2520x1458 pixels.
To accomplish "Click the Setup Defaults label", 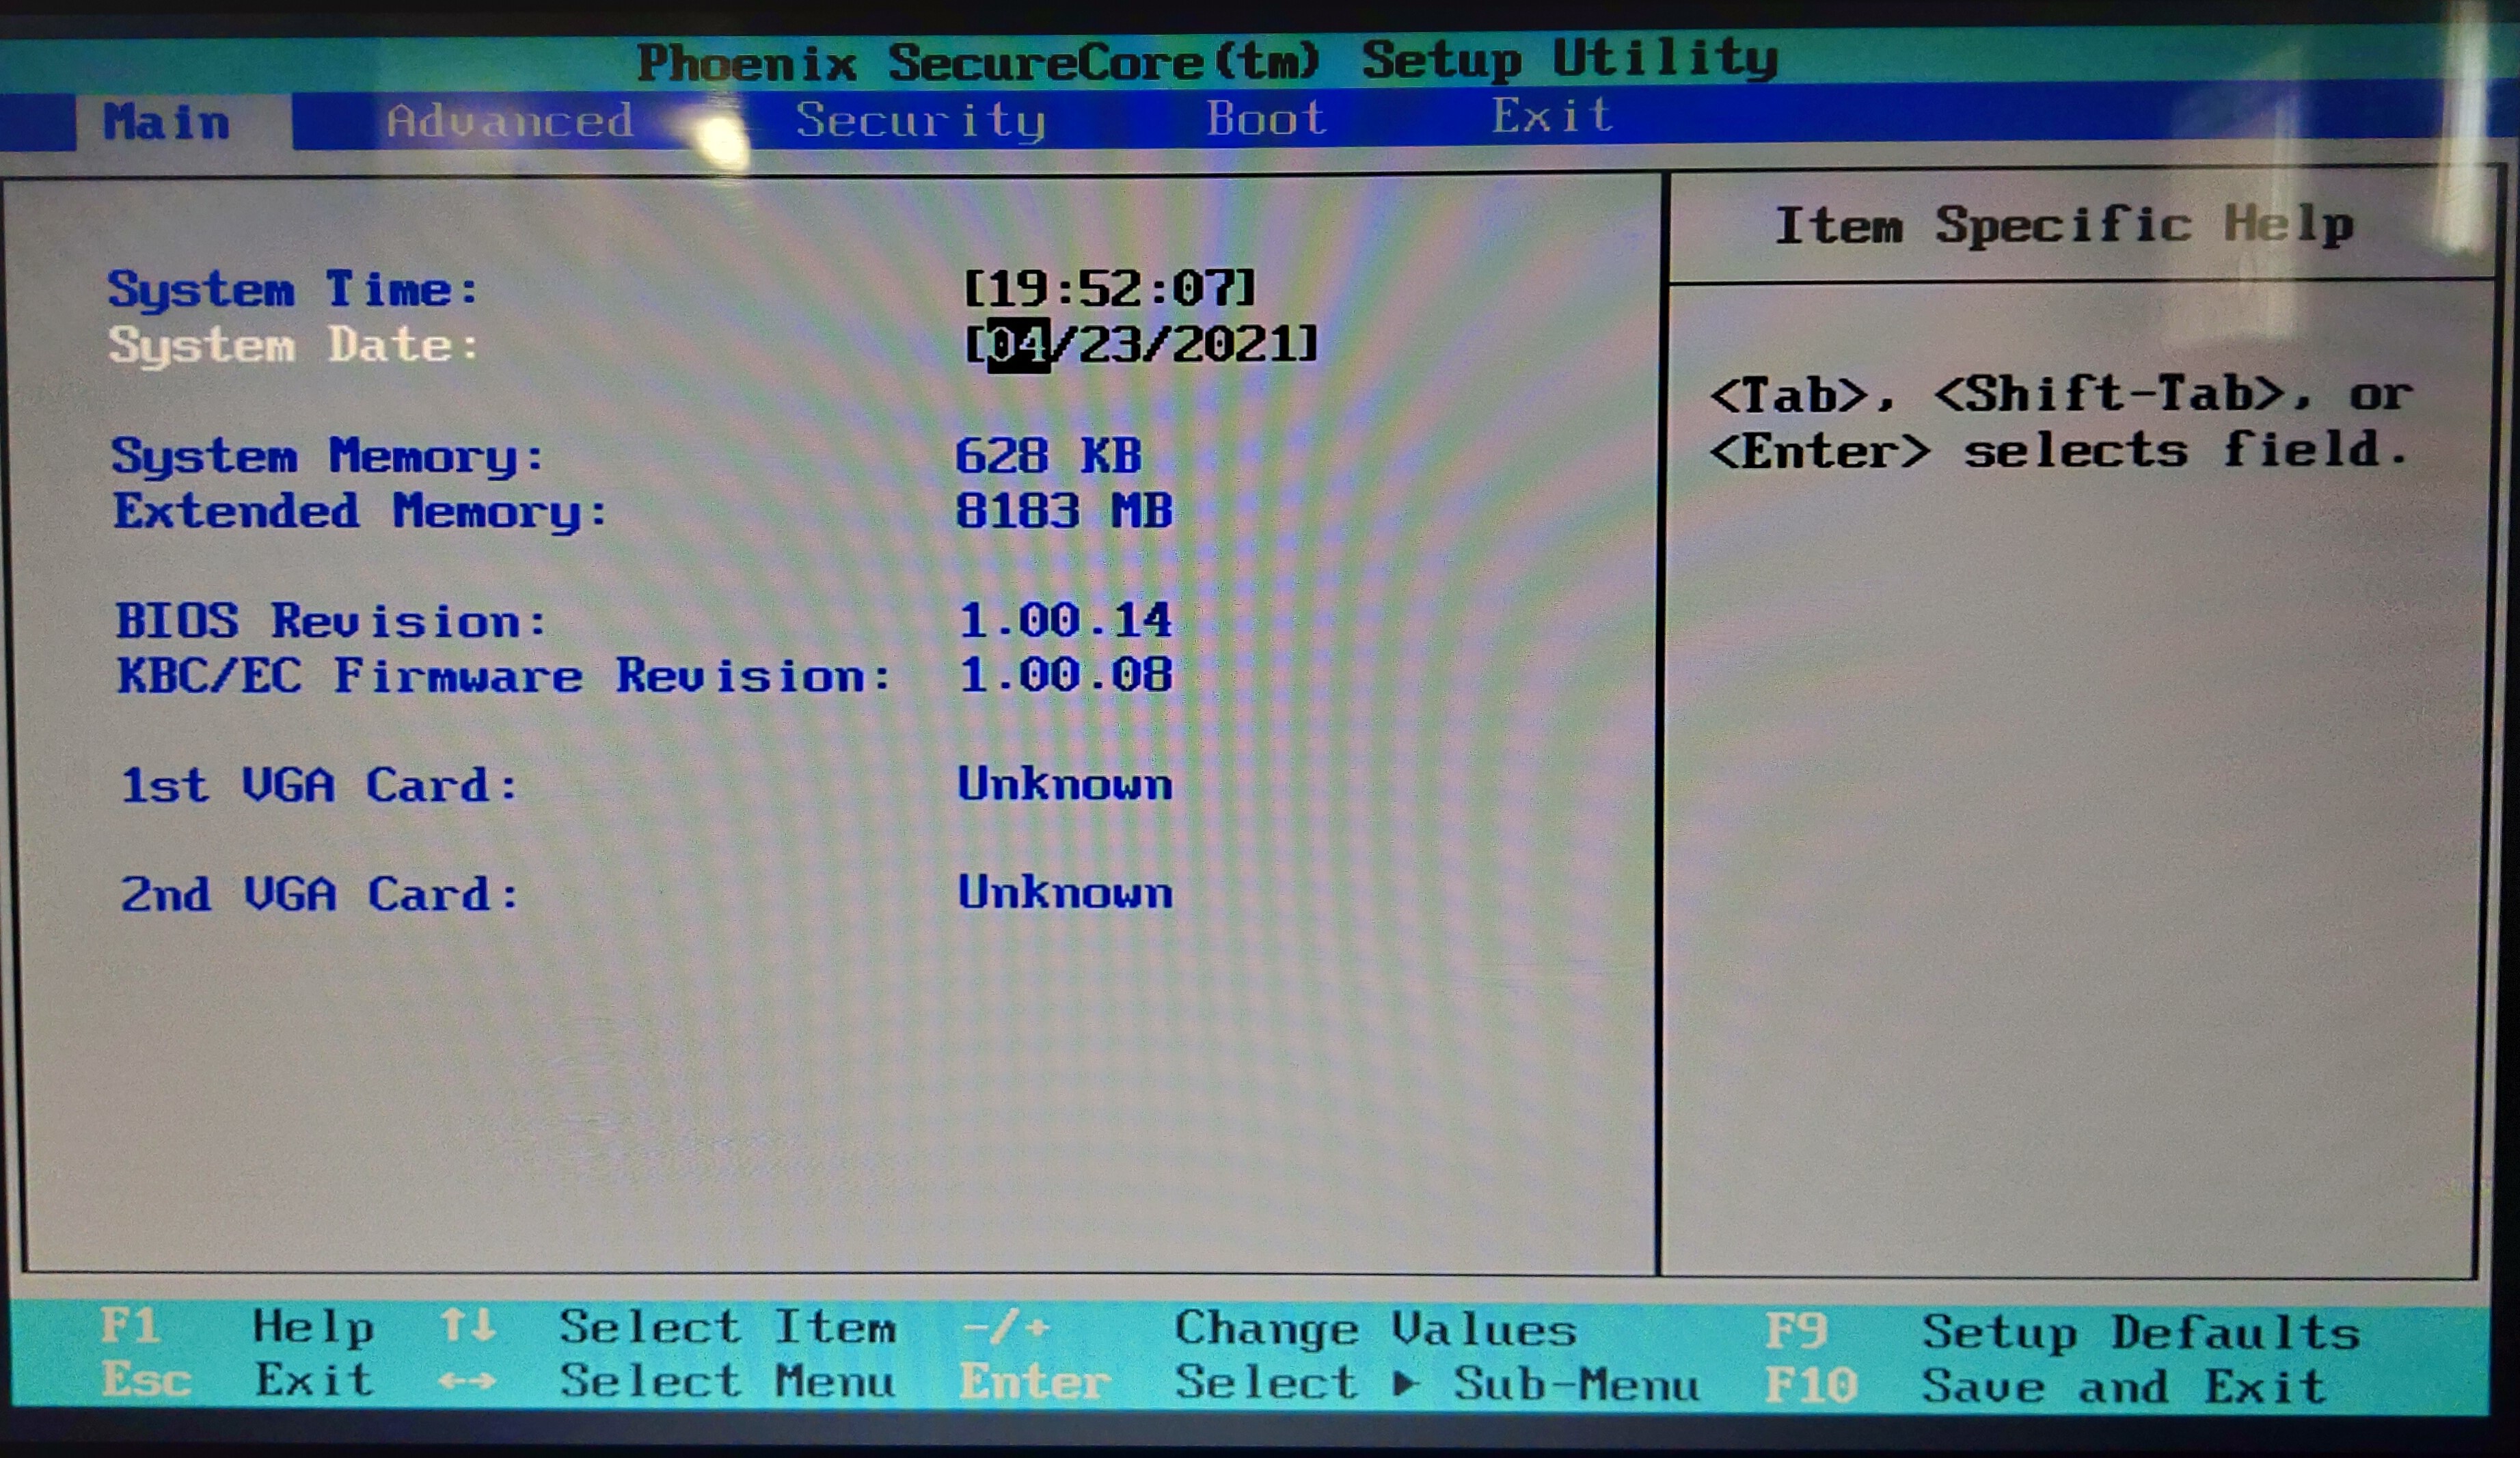I will pos(2141,1333).
